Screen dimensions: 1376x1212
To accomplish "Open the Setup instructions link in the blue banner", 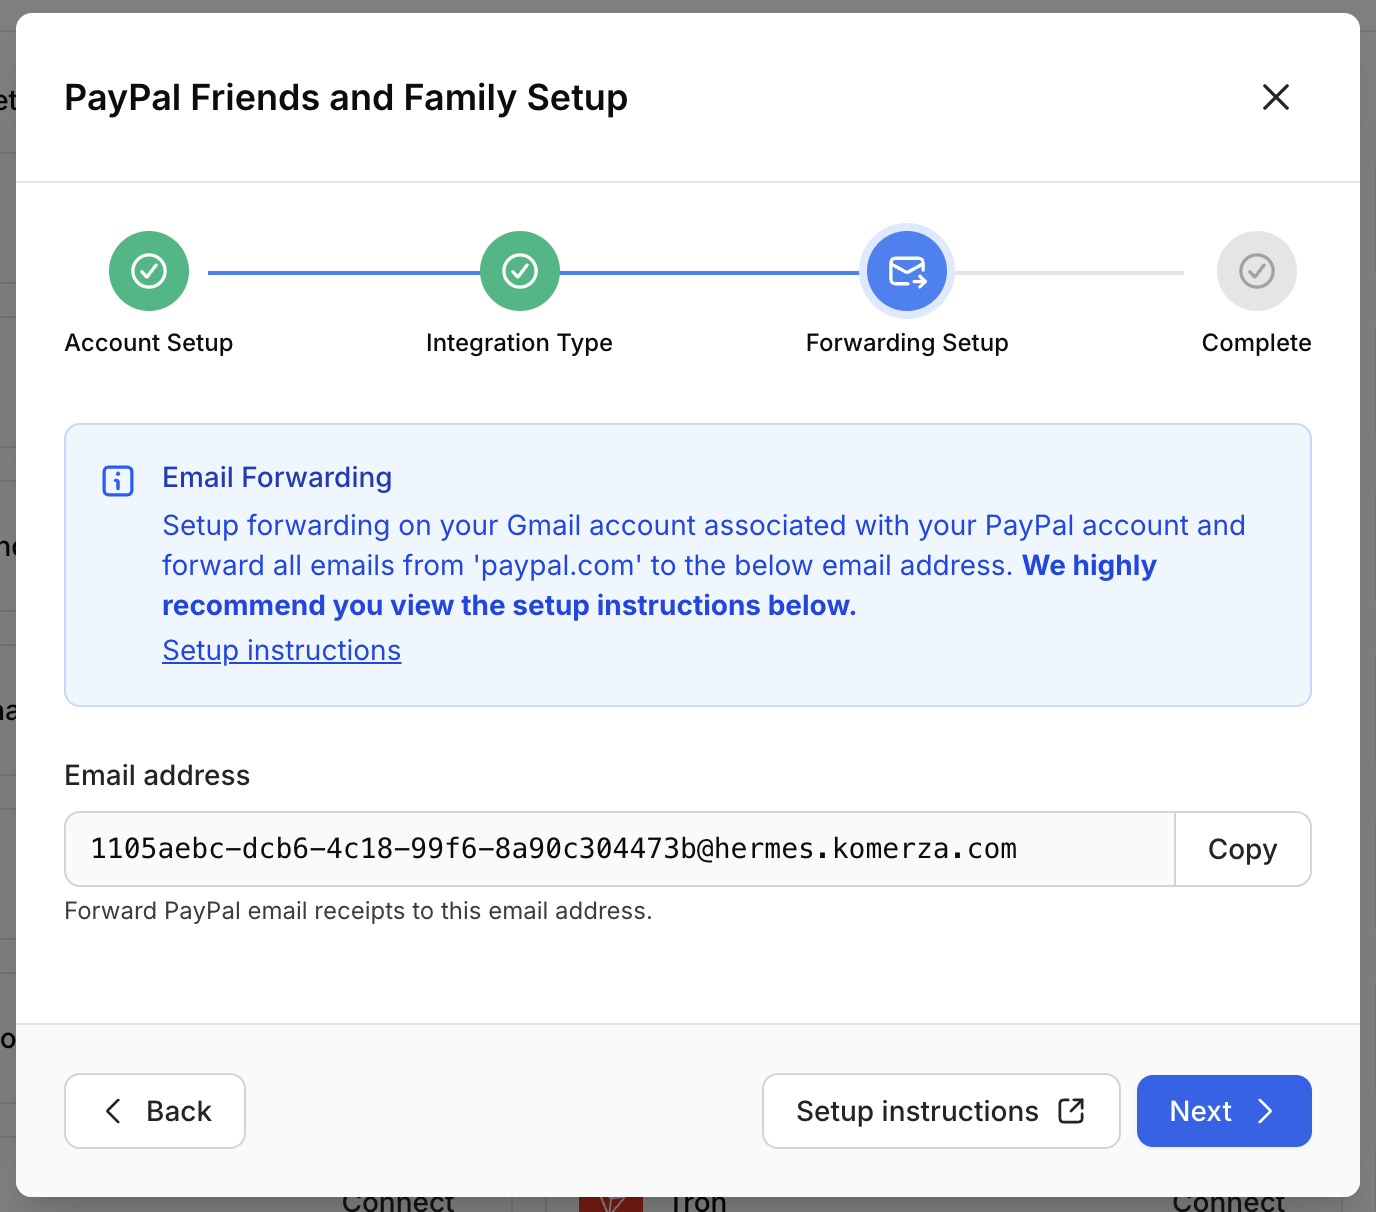I will [x=281, y=650].
